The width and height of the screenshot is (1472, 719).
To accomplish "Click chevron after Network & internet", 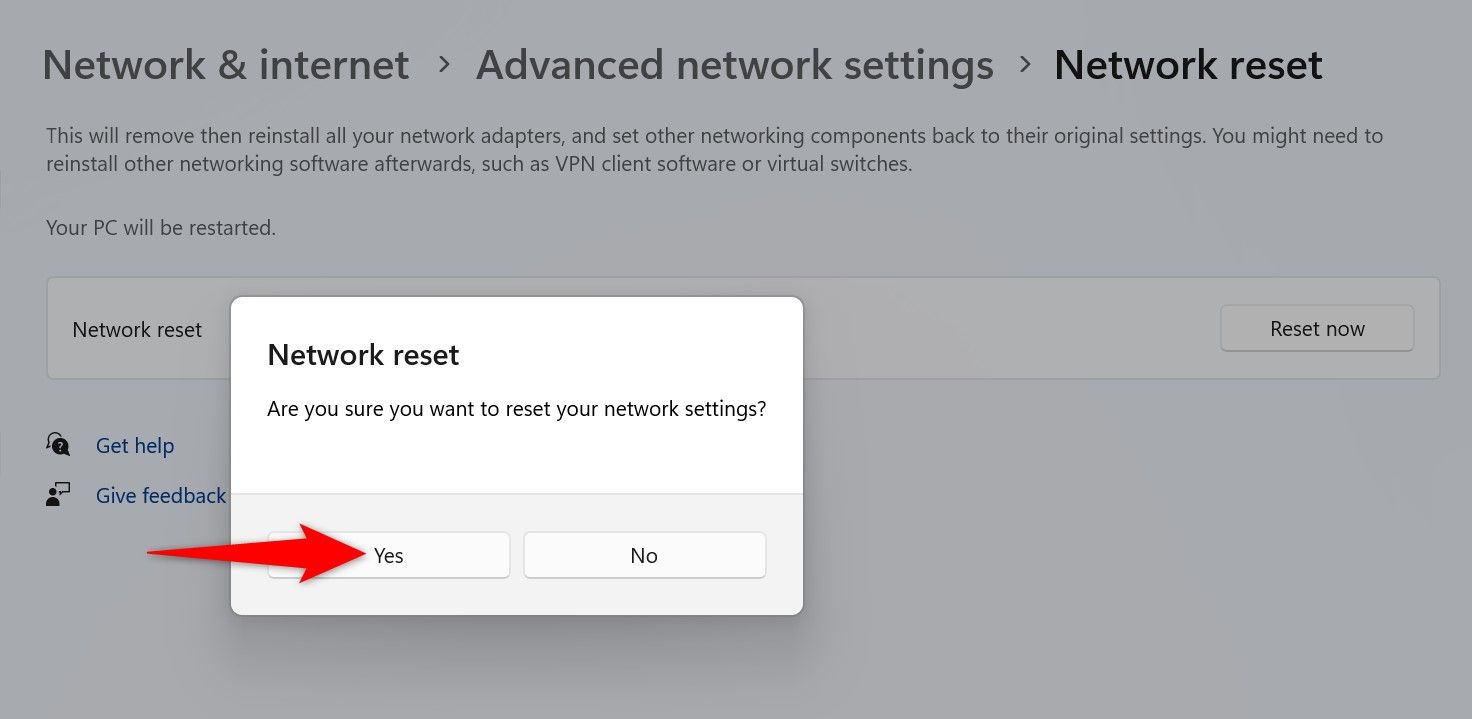I will click(x=444, y=65).
